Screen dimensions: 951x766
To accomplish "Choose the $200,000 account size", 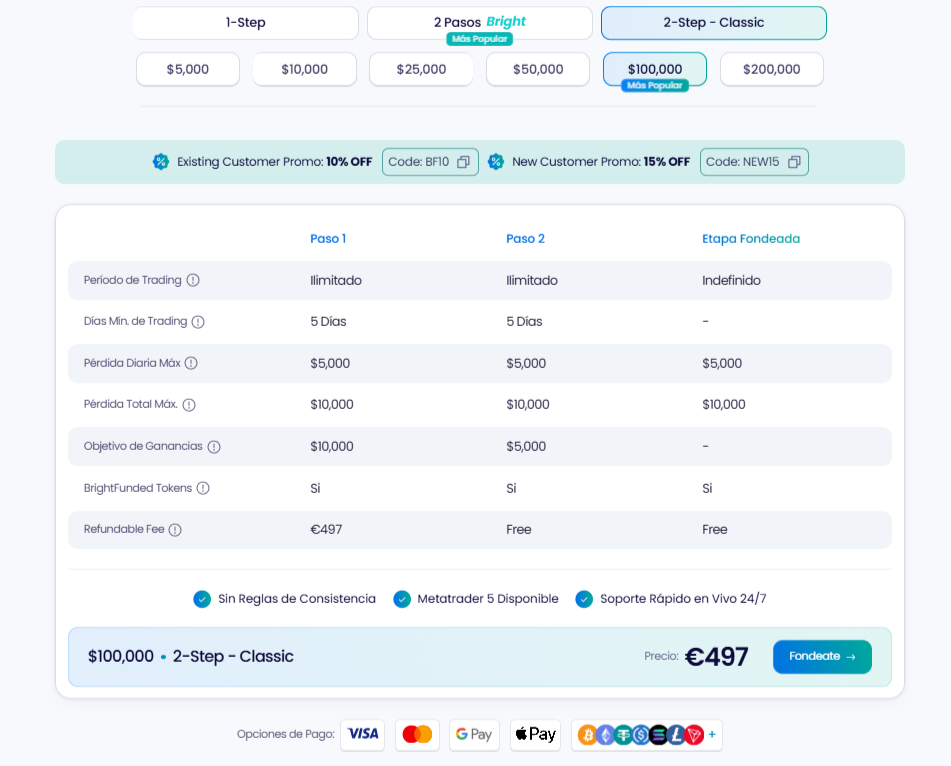I will (771, 69).
